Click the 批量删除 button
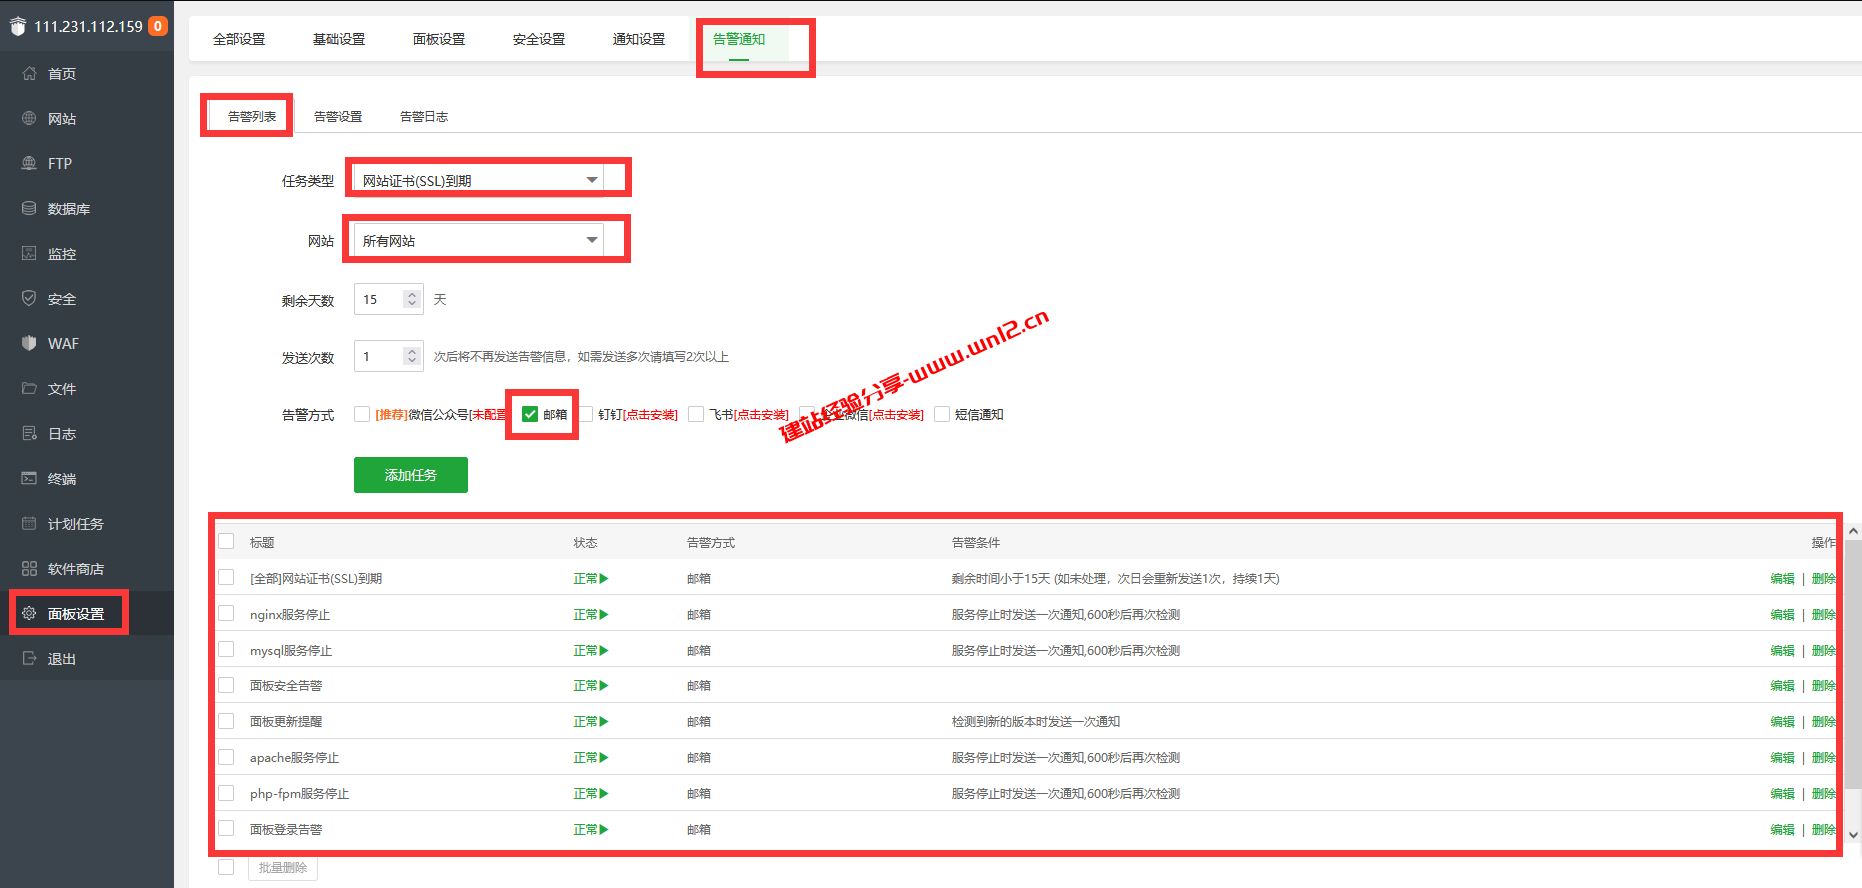This screenshot has height=888, width=1862. 283,867
